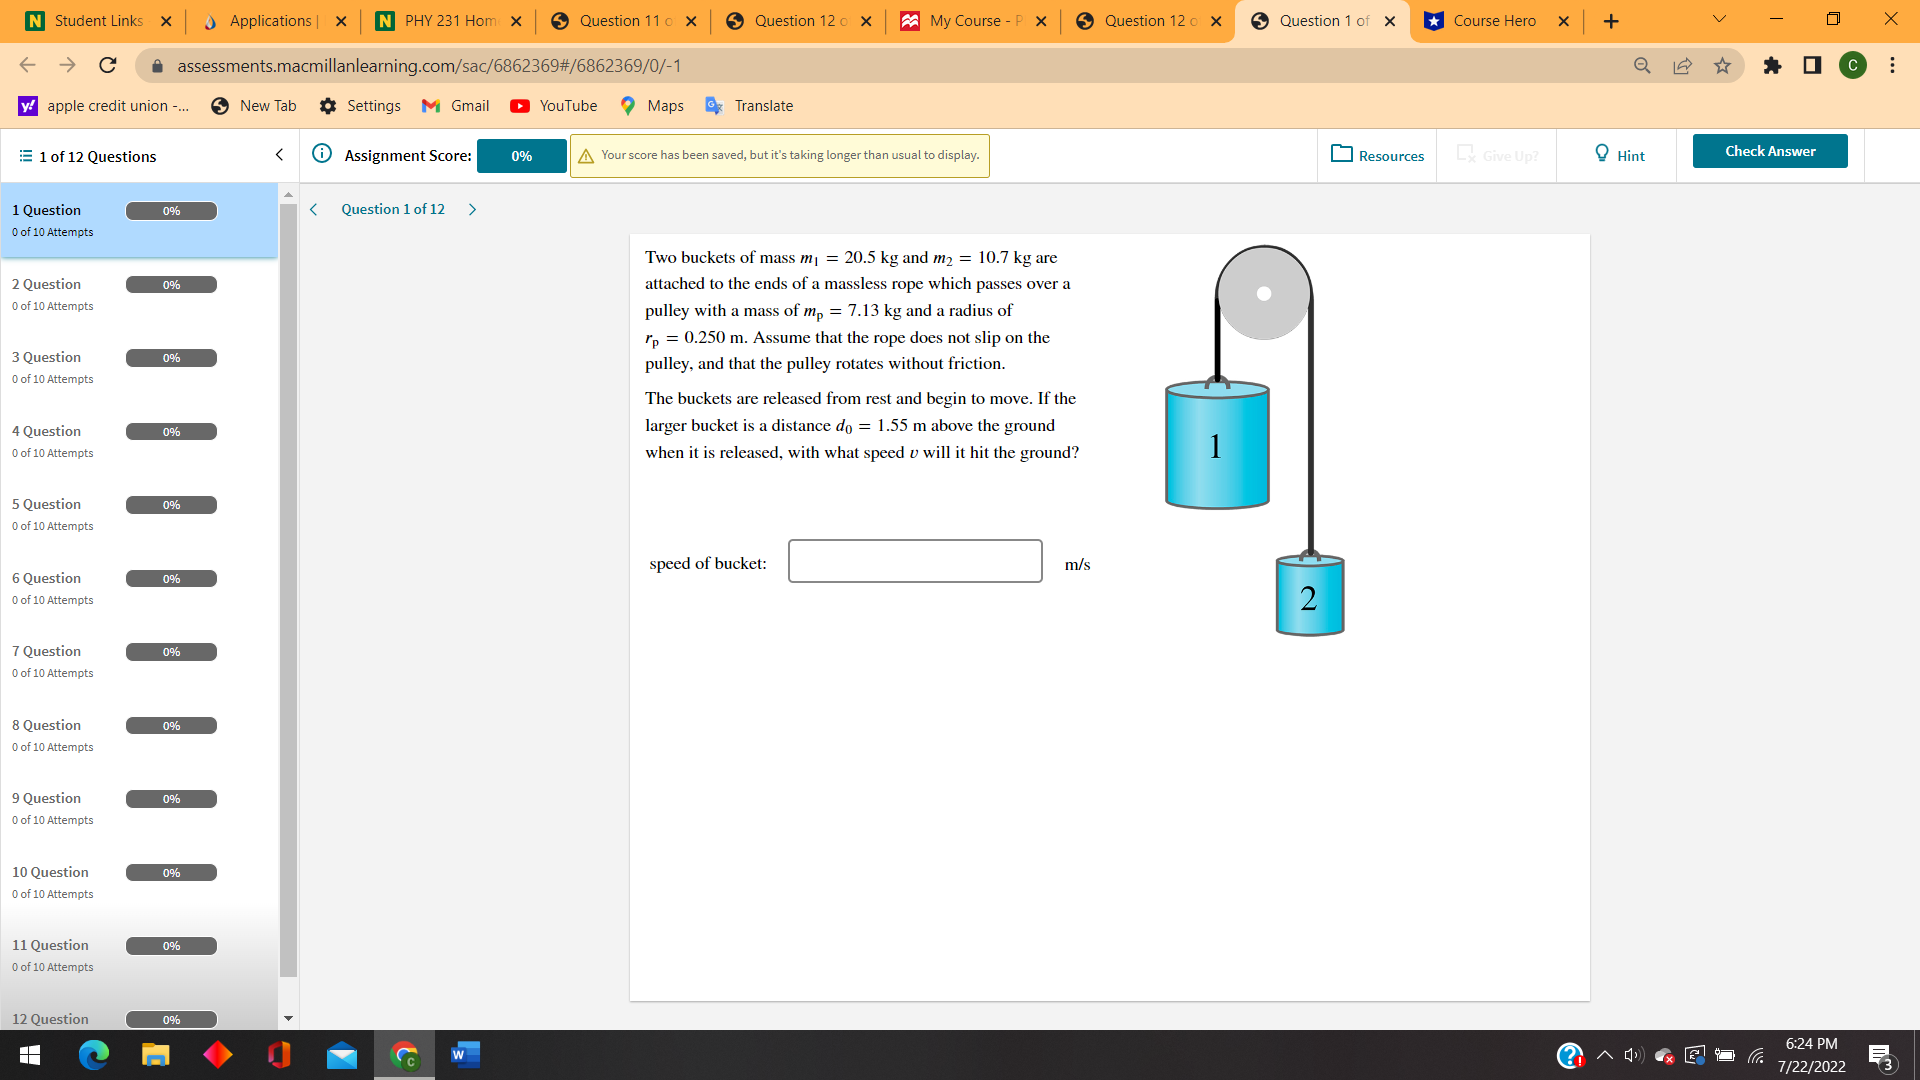Reload the page

[x=108, y=66]
